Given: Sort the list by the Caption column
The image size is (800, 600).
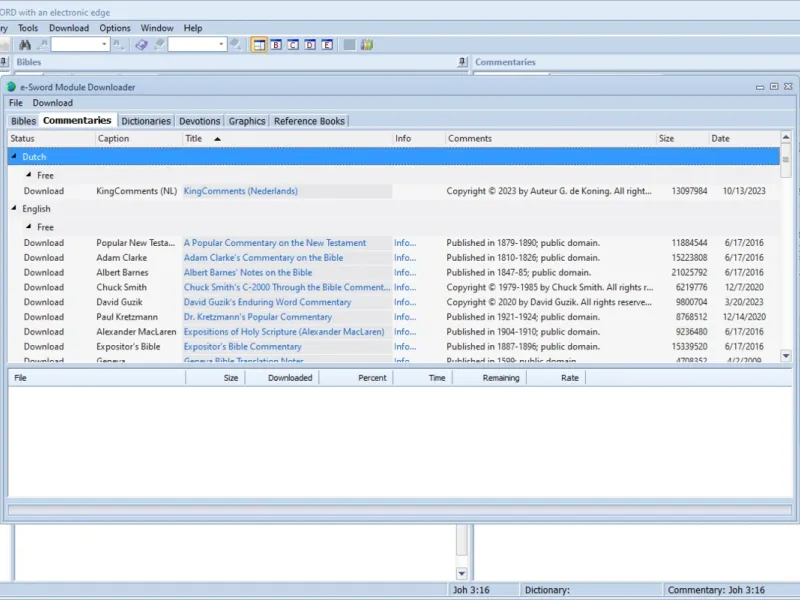Looking at the screenshot, I should (139, 138).
